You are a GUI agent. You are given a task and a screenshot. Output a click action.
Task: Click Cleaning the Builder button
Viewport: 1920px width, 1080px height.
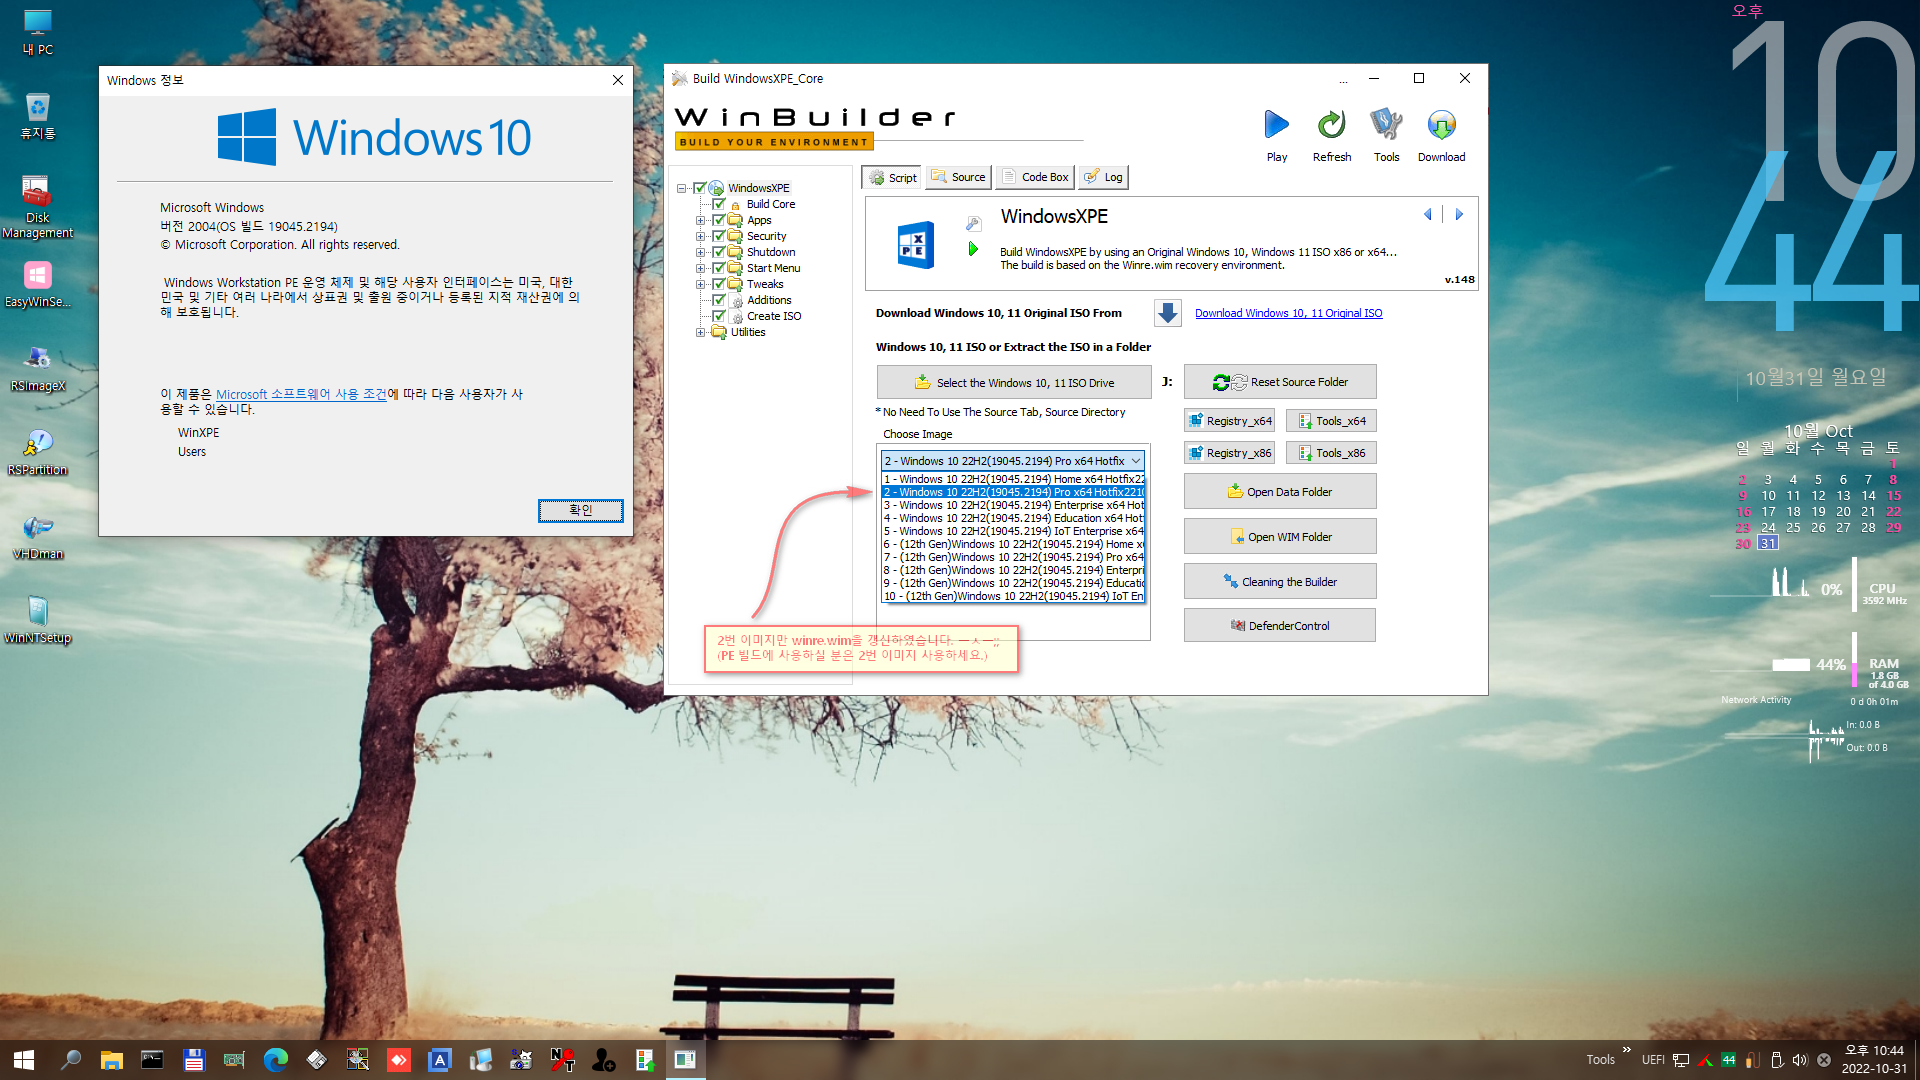(x=1280, y=582)
